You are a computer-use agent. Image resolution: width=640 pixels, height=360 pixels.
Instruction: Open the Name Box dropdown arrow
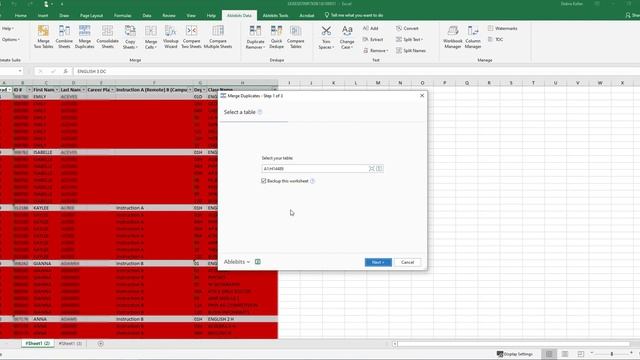[20, 71]
